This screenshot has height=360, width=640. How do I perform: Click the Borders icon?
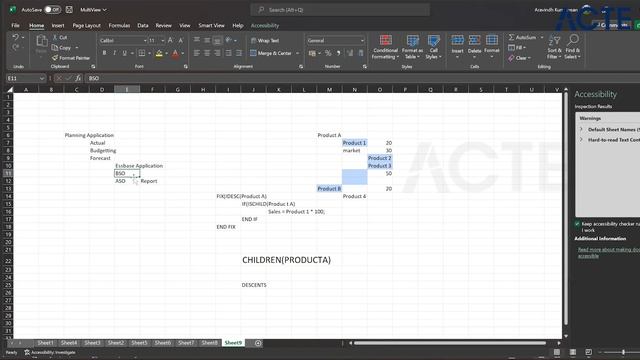tap(142, 53)
